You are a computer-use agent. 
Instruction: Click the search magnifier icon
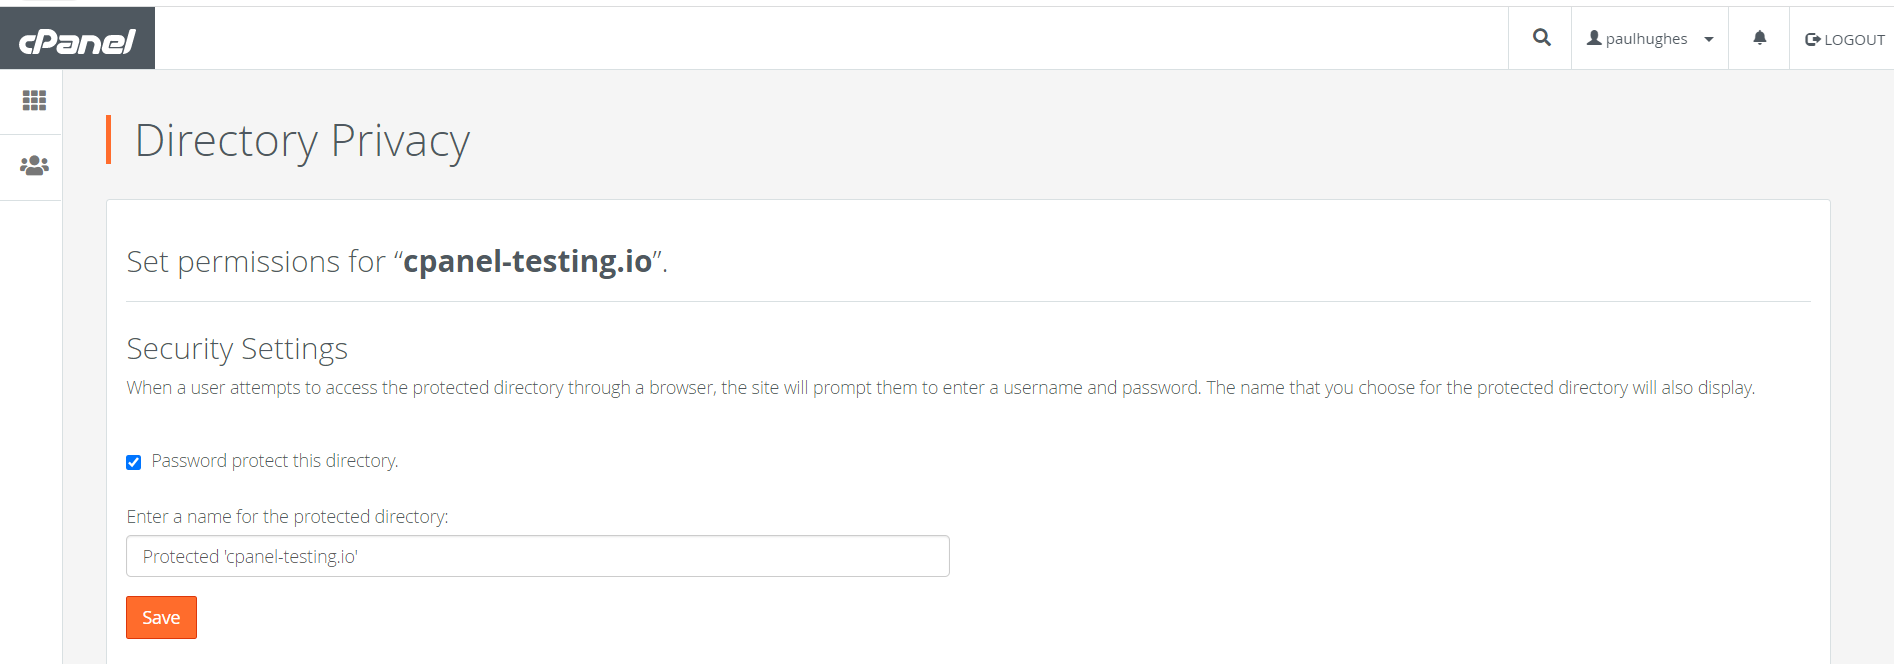point(1541,38)
